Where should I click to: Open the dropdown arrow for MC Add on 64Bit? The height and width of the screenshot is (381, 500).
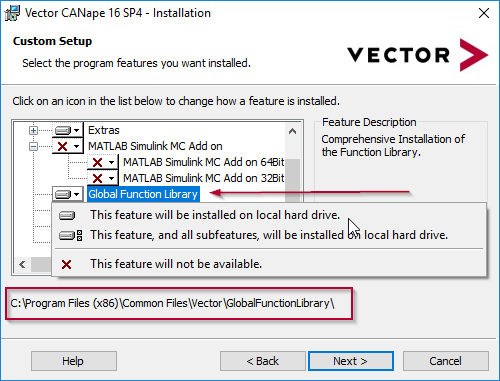click(111, 162)
